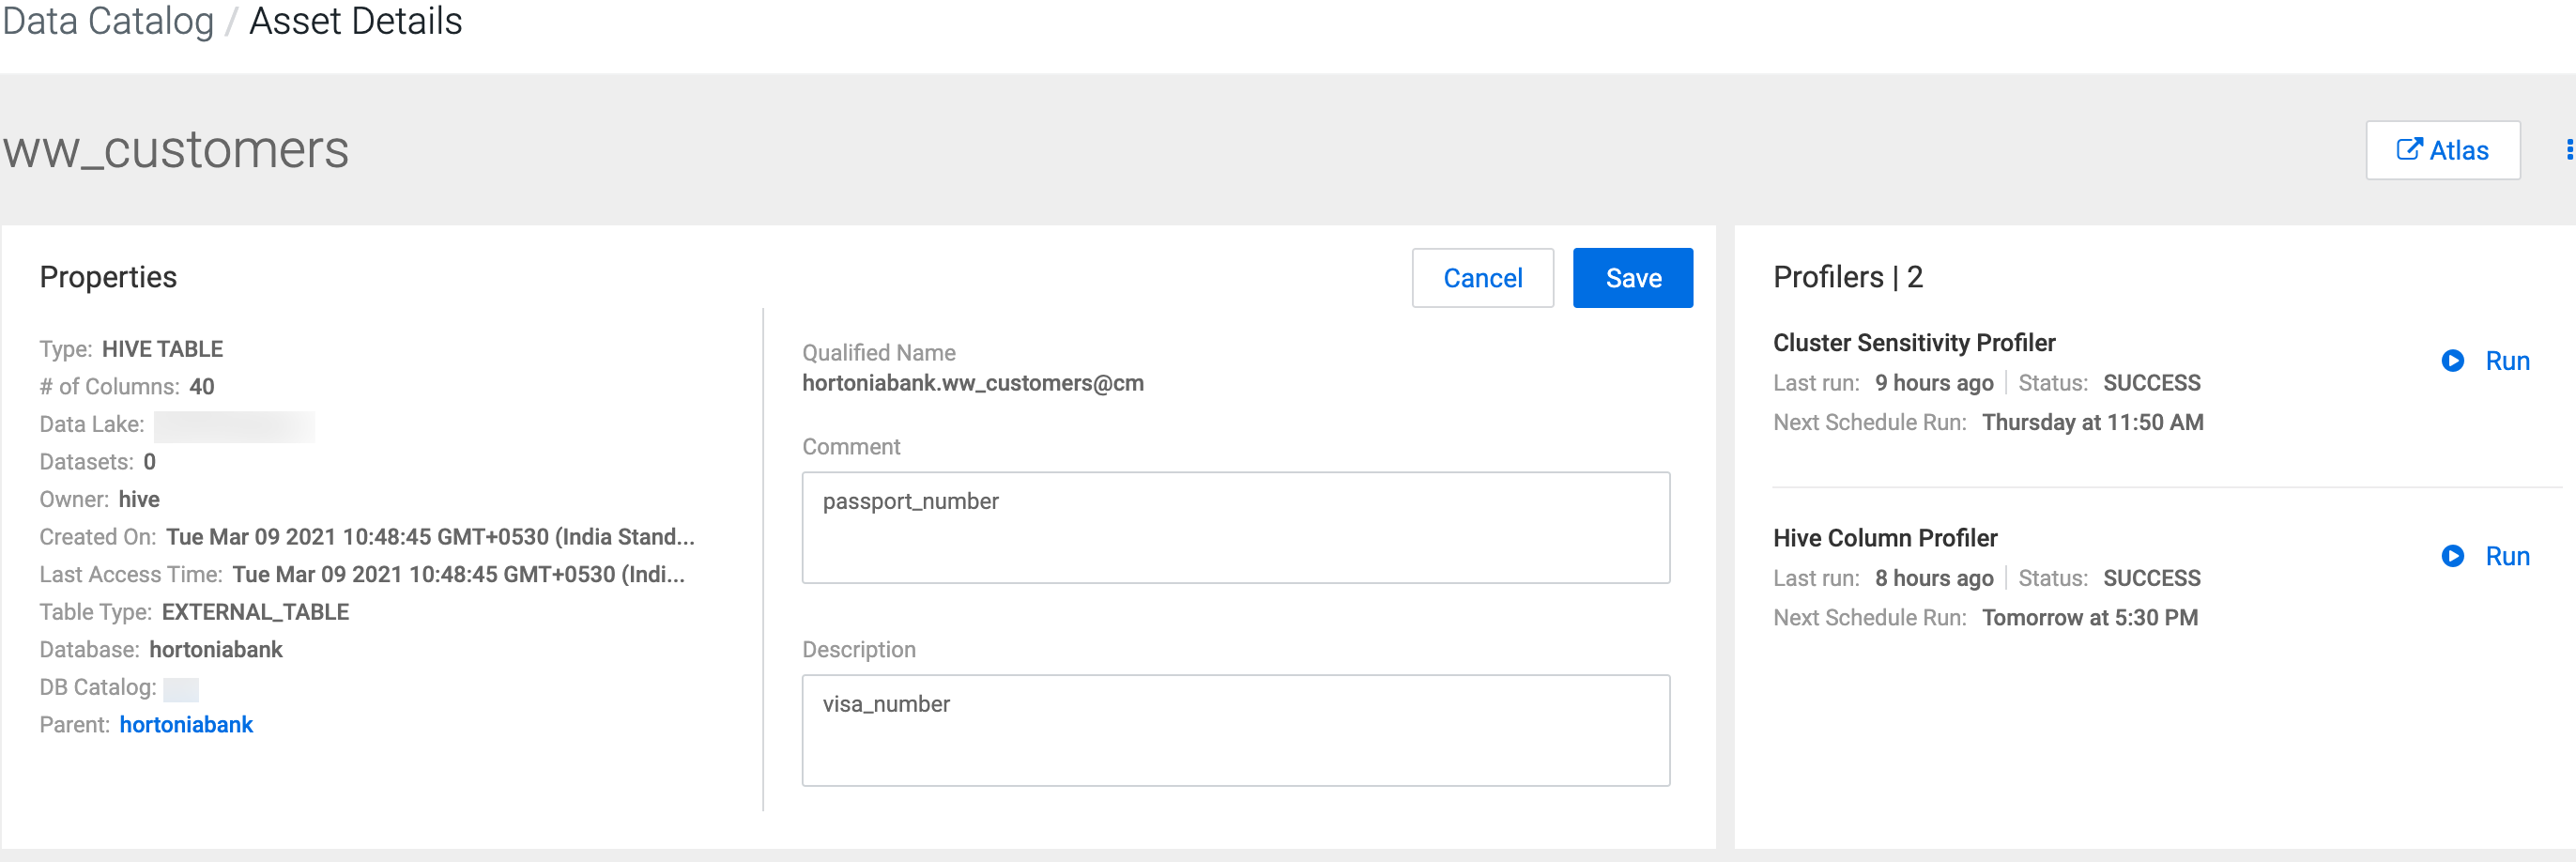Click the truncated Created On date value
This screenshot has width=2576, height=862.
(x=430, y=537)
